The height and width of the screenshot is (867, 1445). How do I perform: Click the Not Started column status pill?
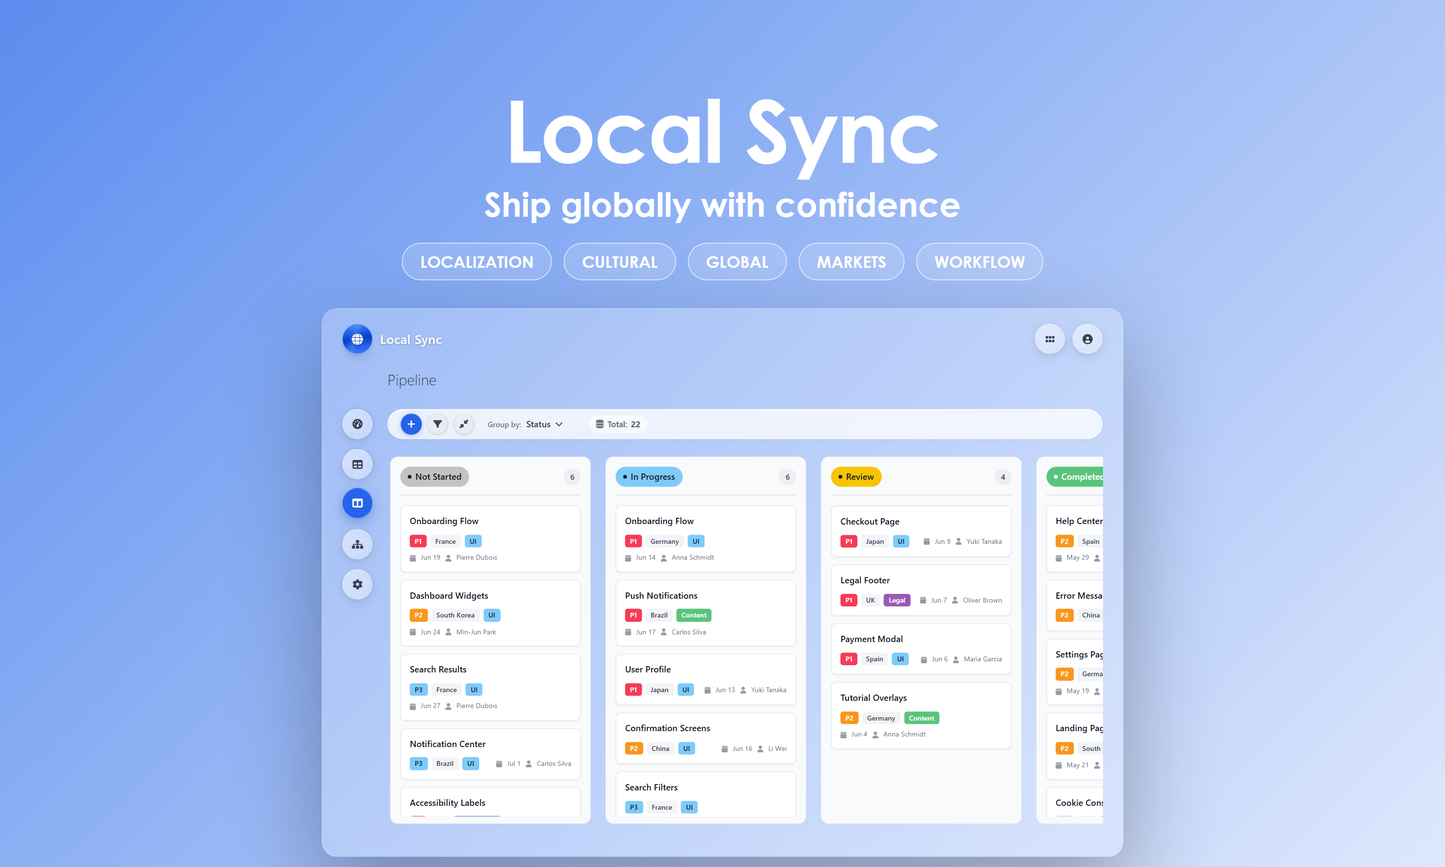click(x=435, y=477)
